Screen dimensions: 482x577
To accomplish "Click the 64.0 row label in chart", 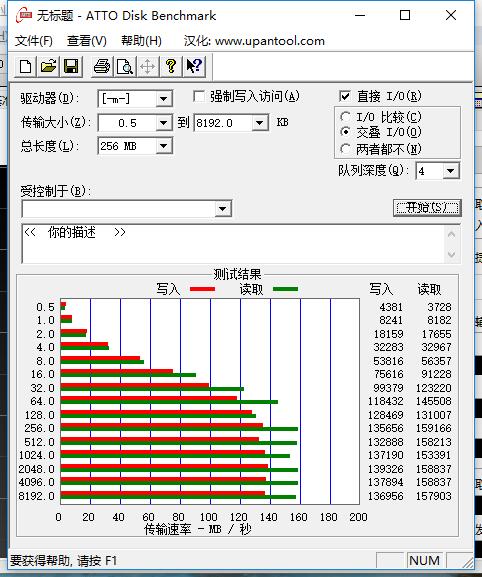I will (x=42, y=401).
